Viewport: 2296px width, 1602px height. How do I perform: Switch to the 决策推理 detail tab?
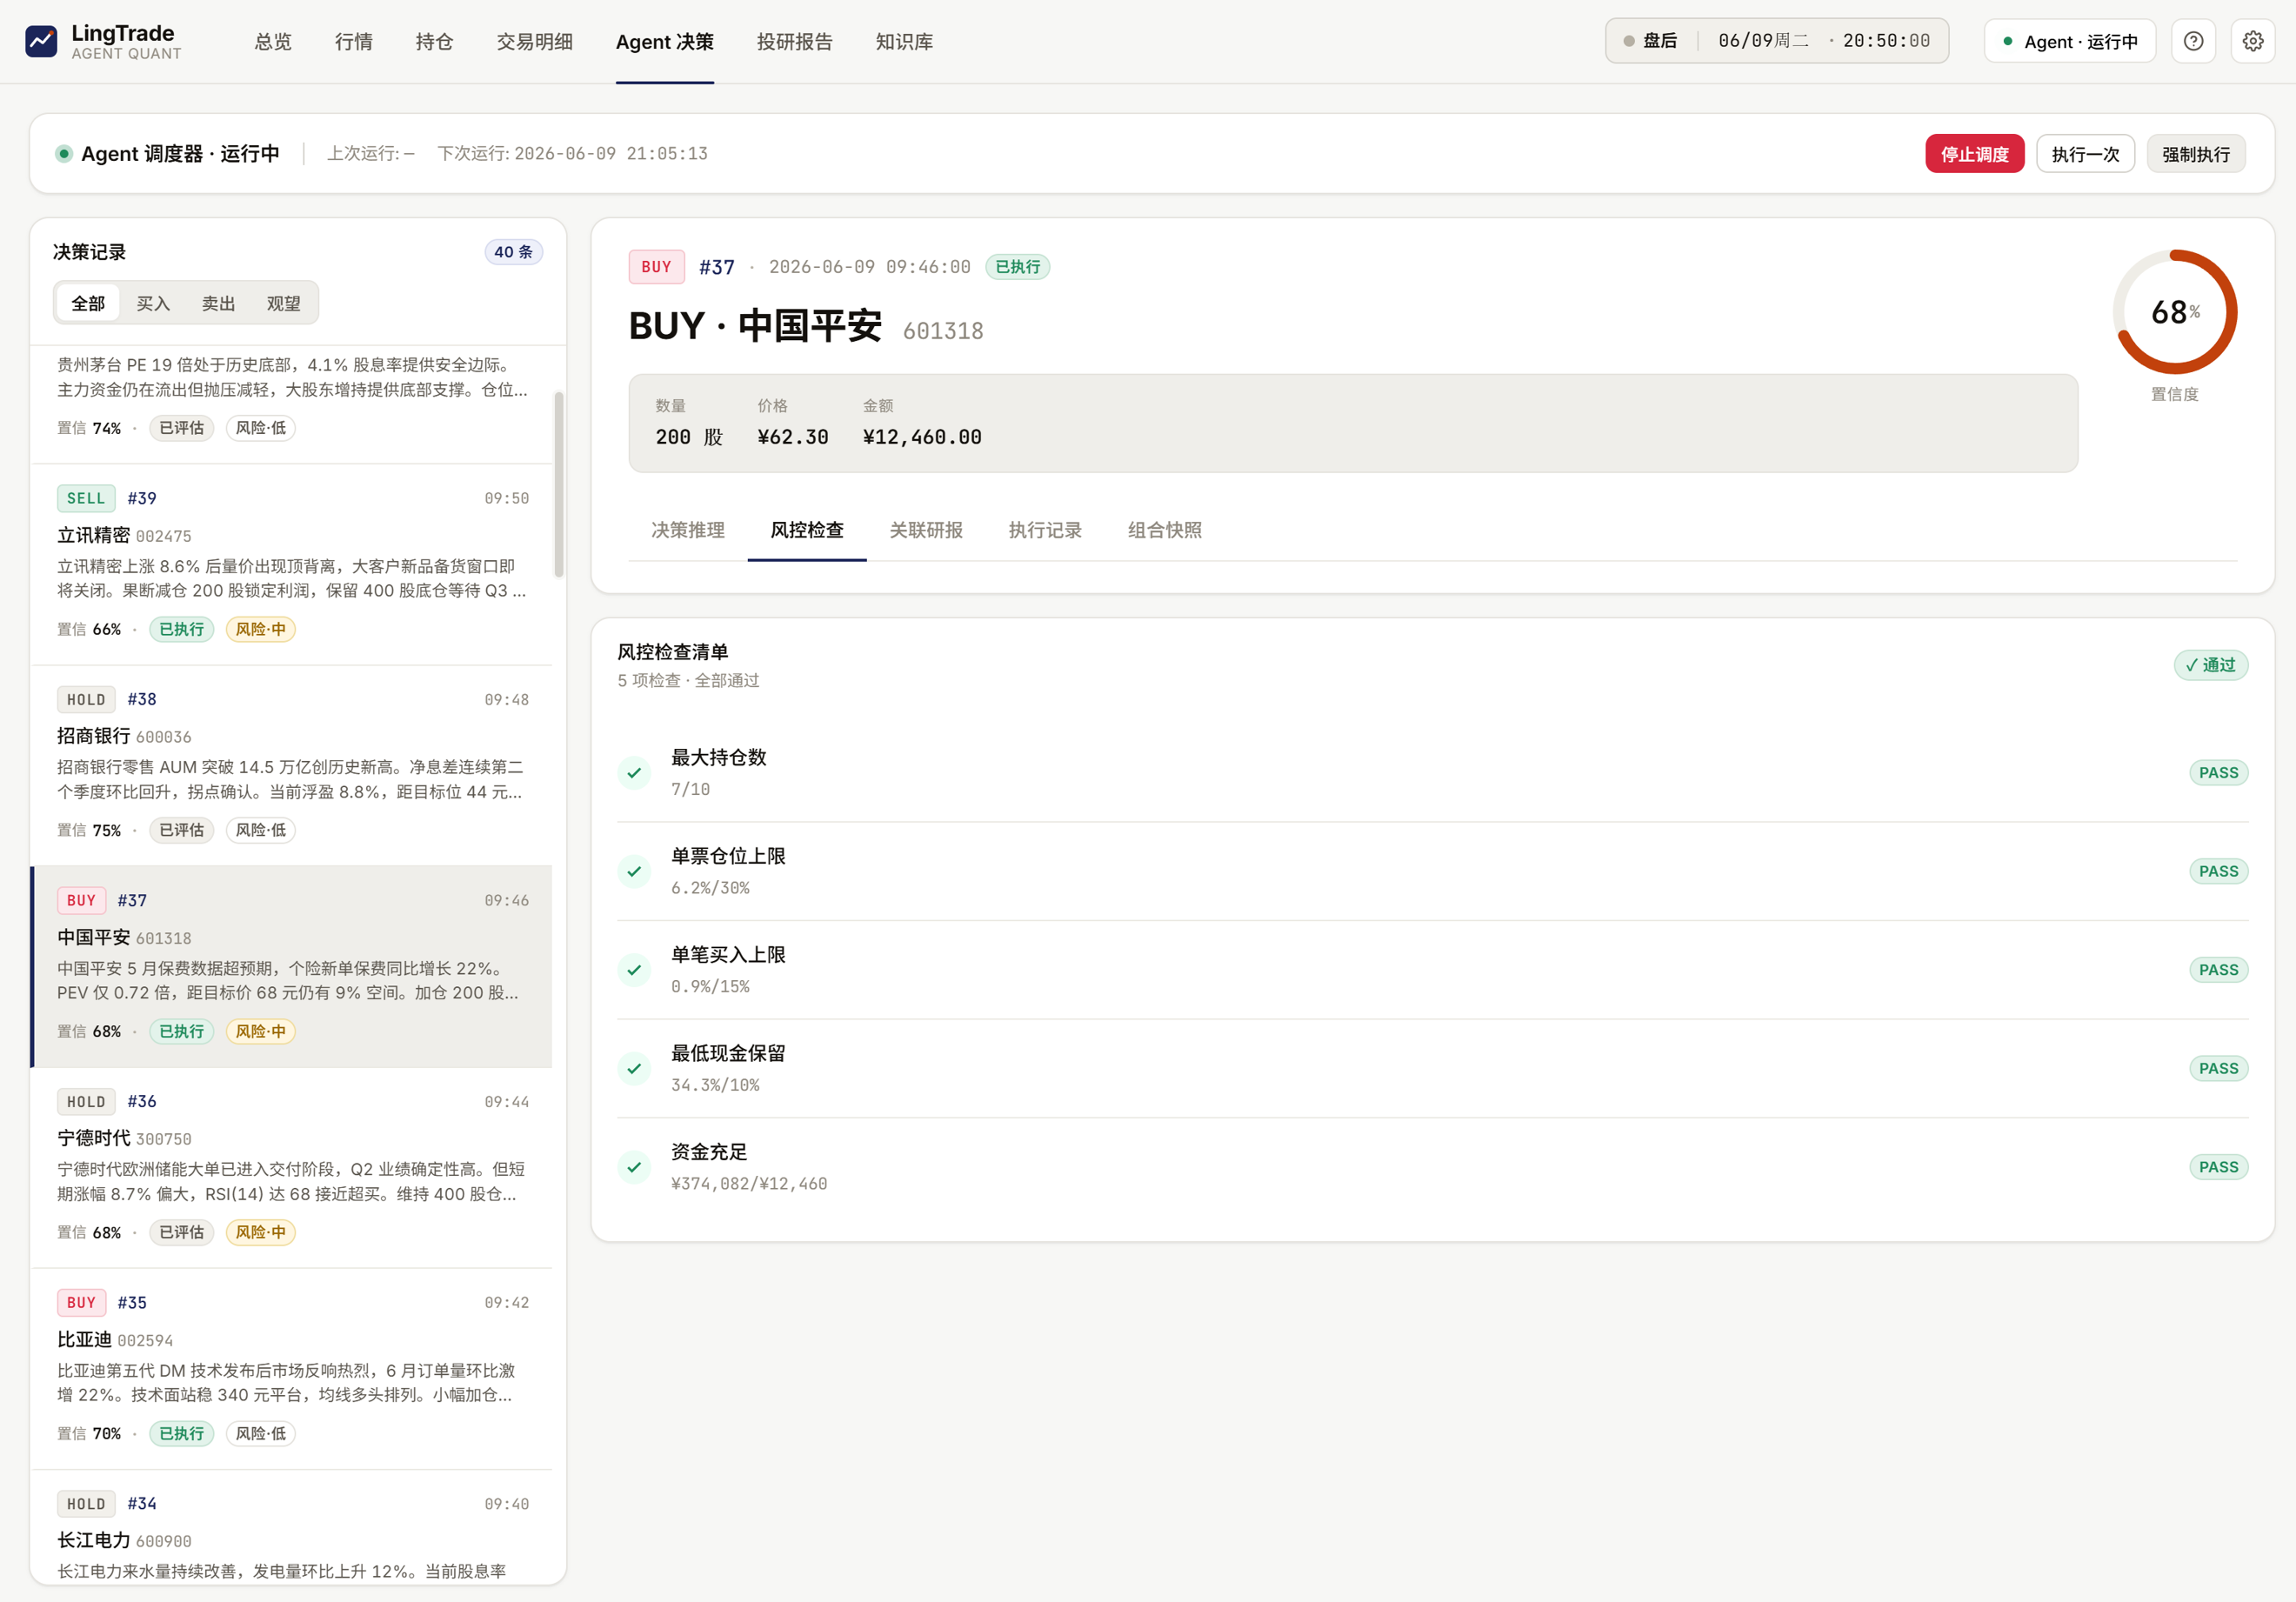pyautogui.click(x=688, y=530)
